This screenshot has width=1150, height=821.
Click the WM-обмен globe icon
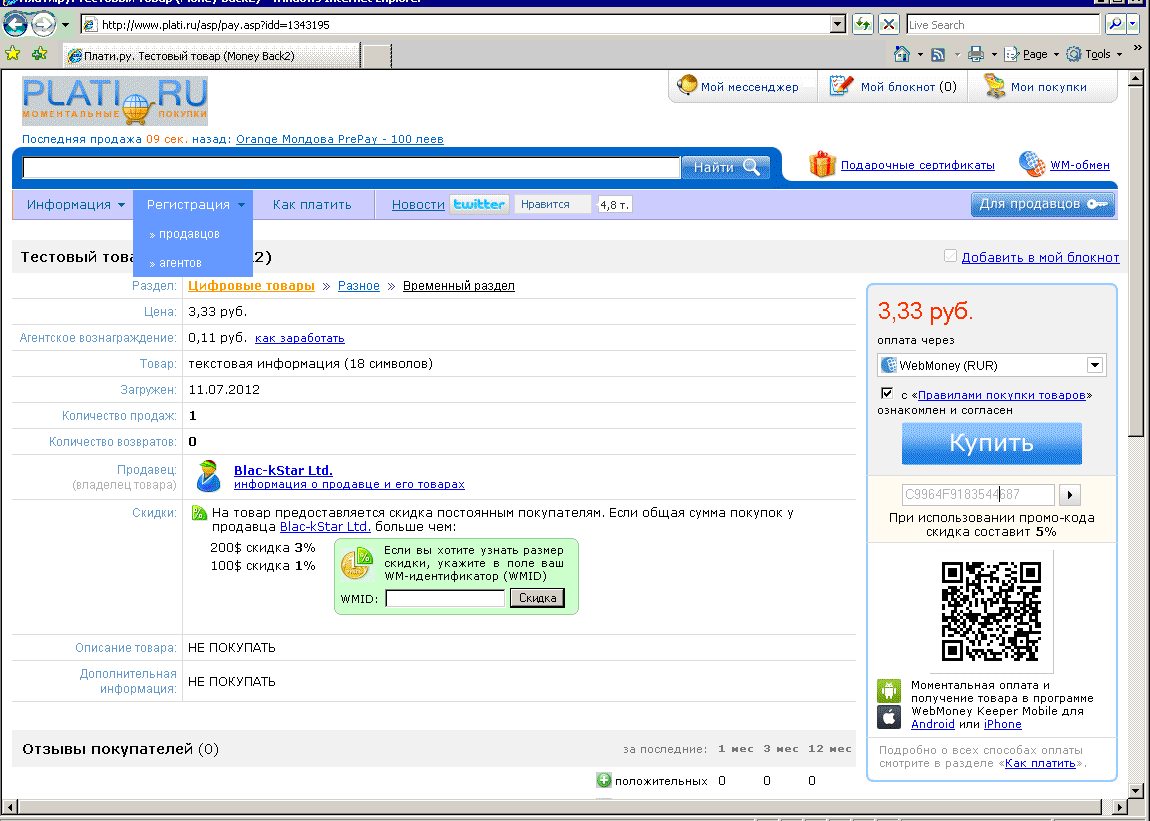(x=1032, y=164)
